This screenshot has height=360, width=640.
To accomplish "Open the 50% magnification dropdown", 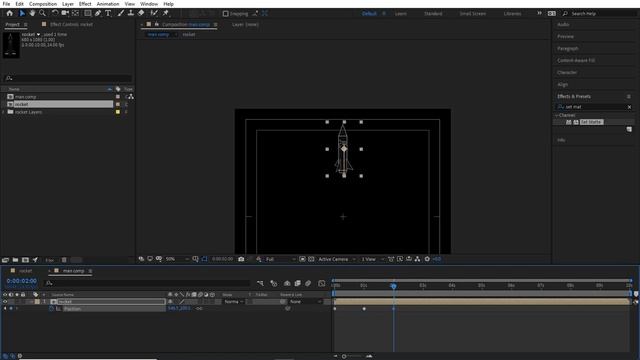I will (x=177, y=259).
